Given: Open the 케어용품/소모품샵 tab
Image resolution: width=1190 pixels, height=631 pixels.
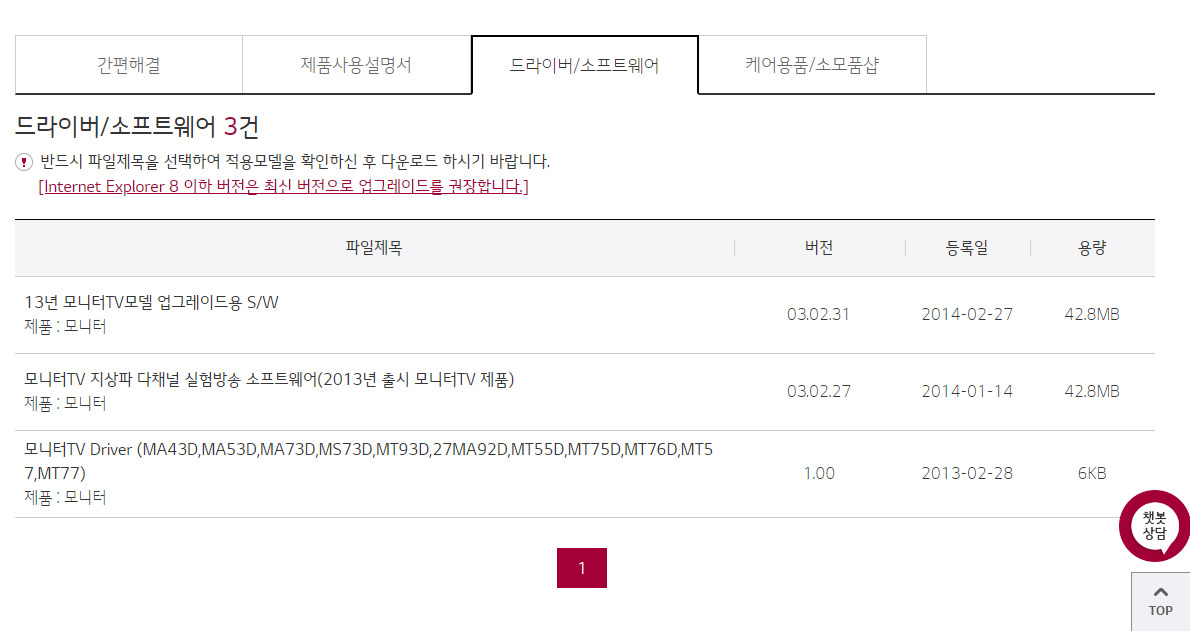Looking at the screenshot, I should pyautogui.click(x=812, y=65).
